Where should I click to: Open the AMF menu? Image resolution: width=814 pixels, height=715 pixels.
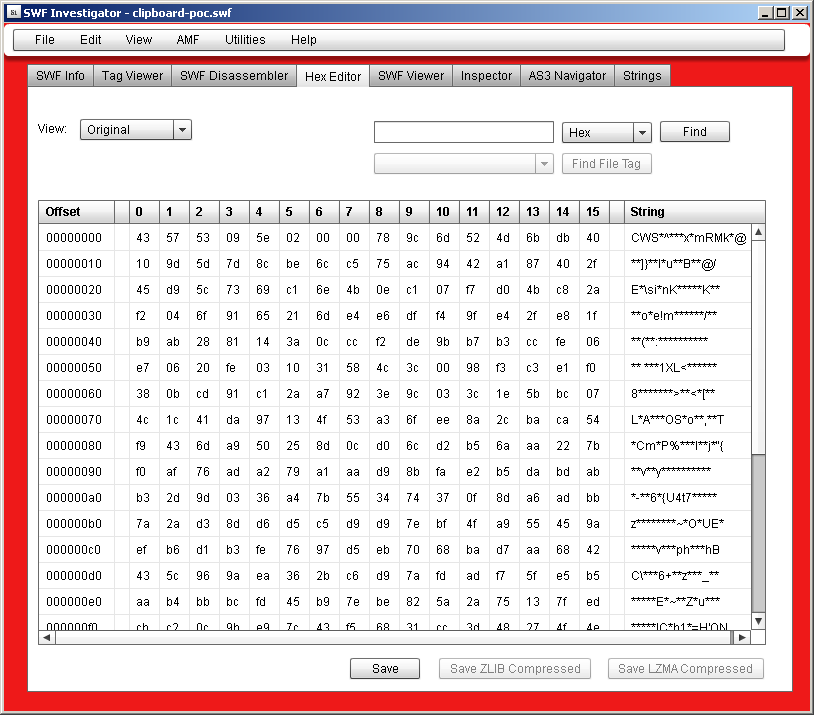click(x=188, y=40)
